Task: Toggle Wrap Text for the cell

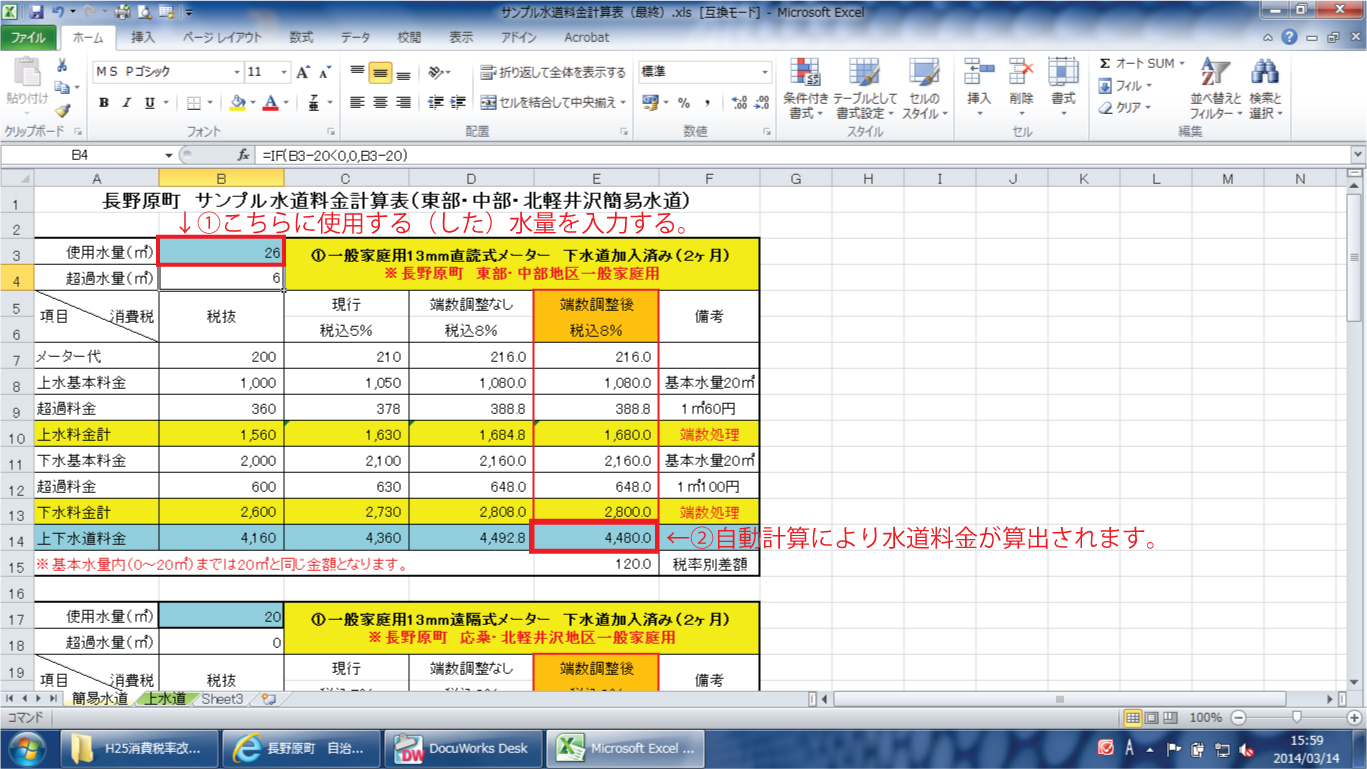Action: click(553, 73)
